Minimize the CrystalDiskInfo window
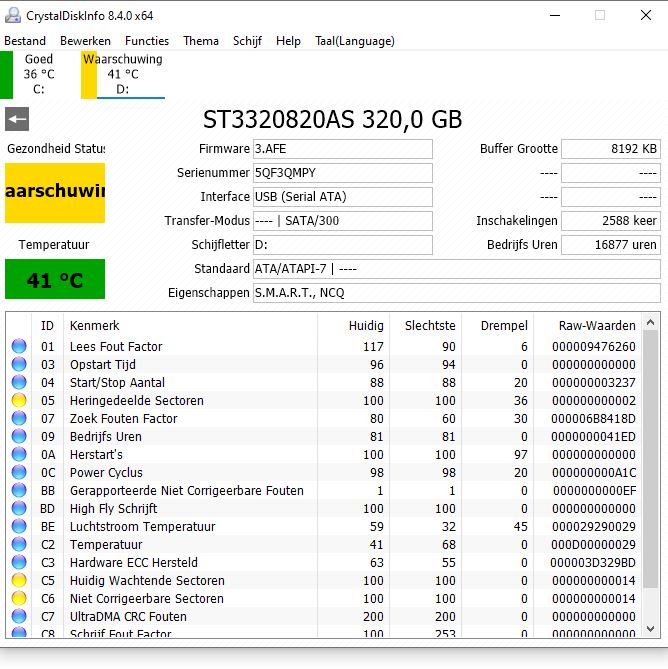The height and width of the screenshot is (669, 668). pos(555,16)
